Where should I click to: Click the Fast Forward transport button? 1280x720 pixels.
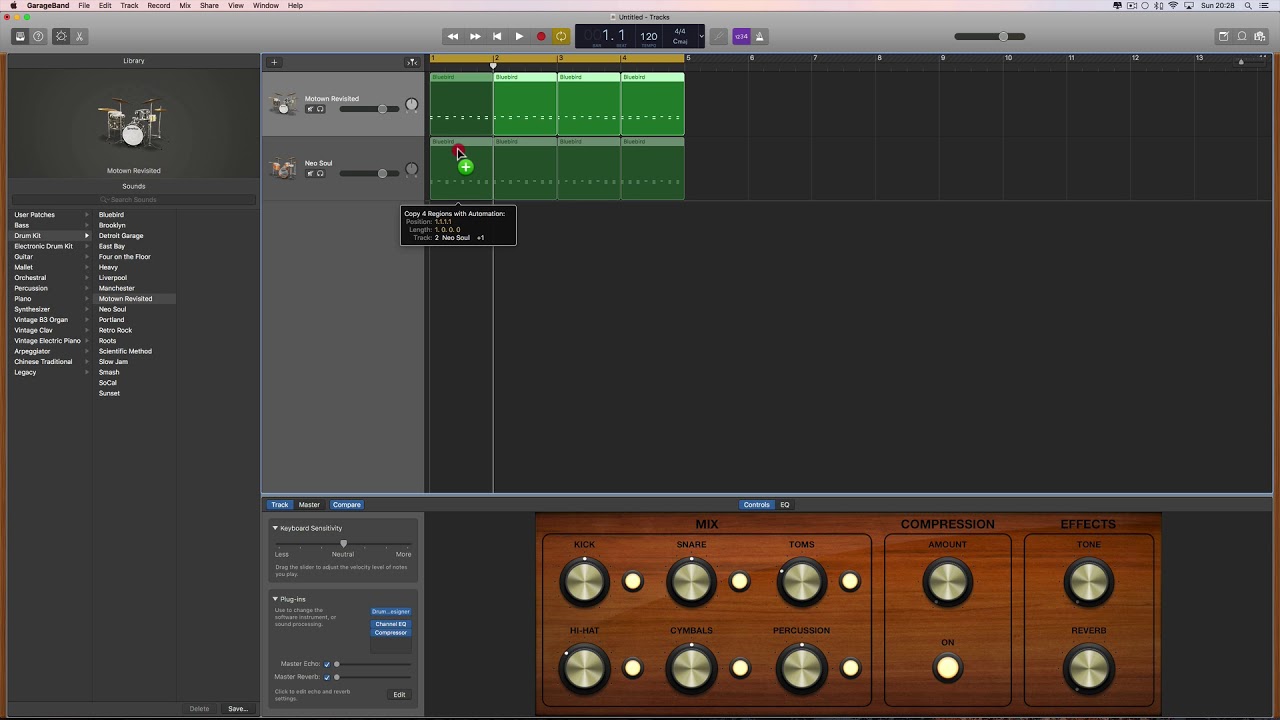tap(475, 36)
